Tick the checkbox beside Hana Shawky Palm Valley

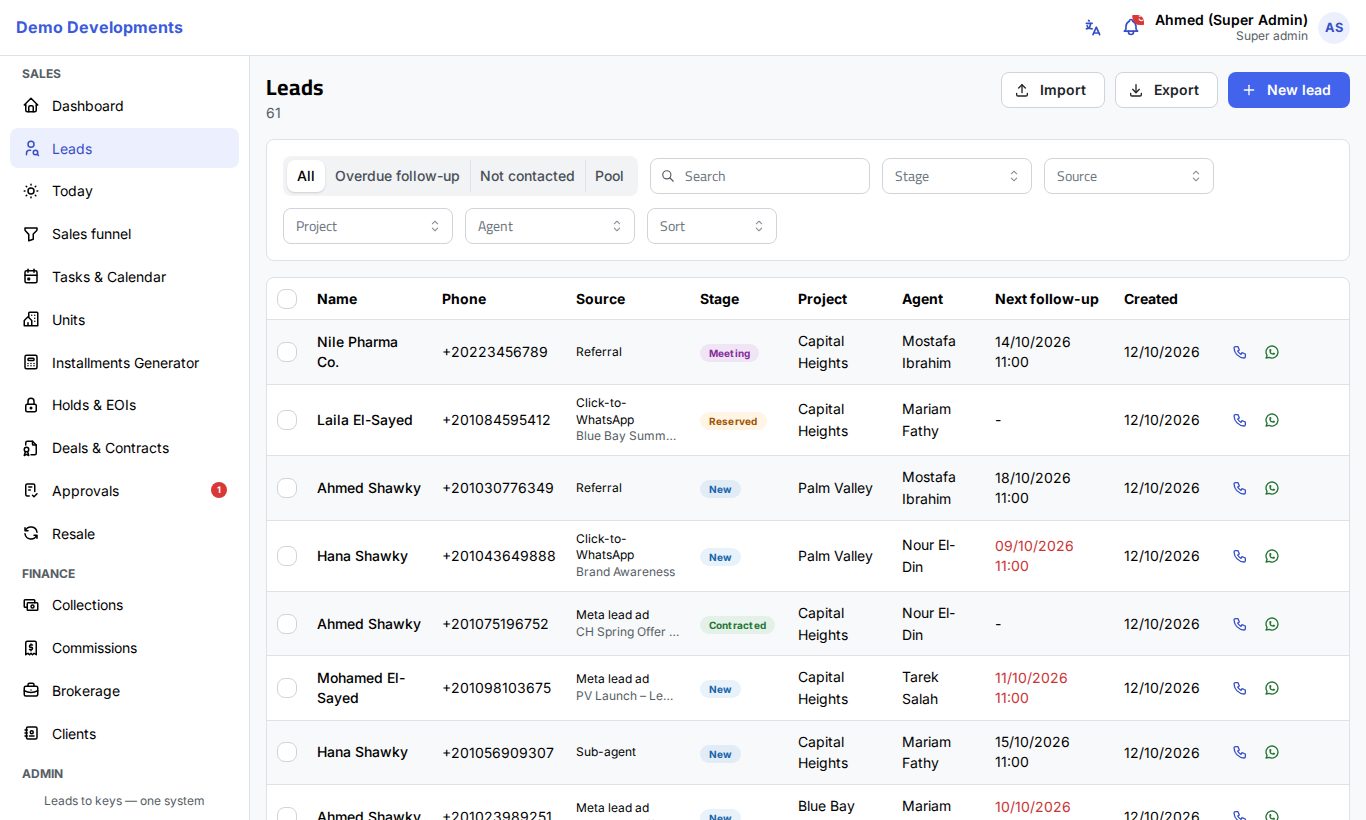[287, 556]
